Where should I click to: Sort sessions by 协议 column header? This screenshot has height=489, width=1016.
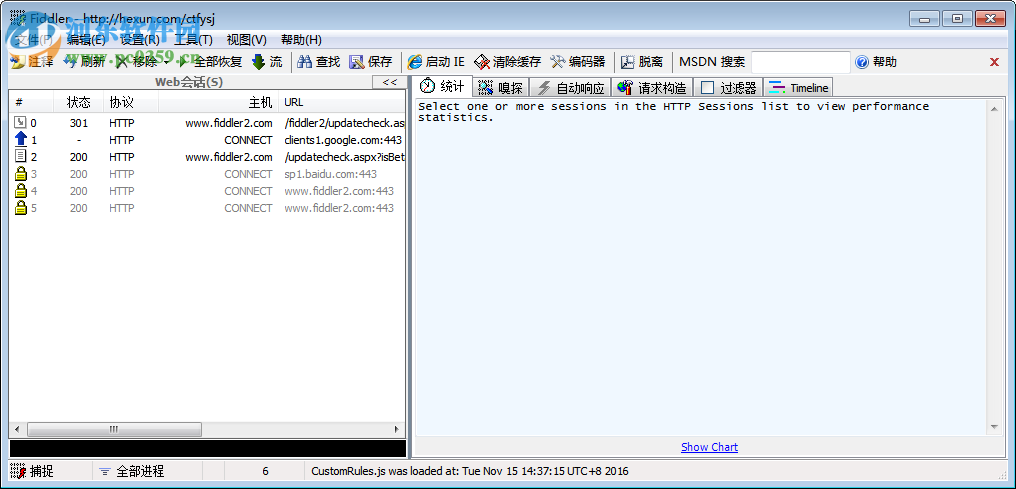tap(131, 102)
